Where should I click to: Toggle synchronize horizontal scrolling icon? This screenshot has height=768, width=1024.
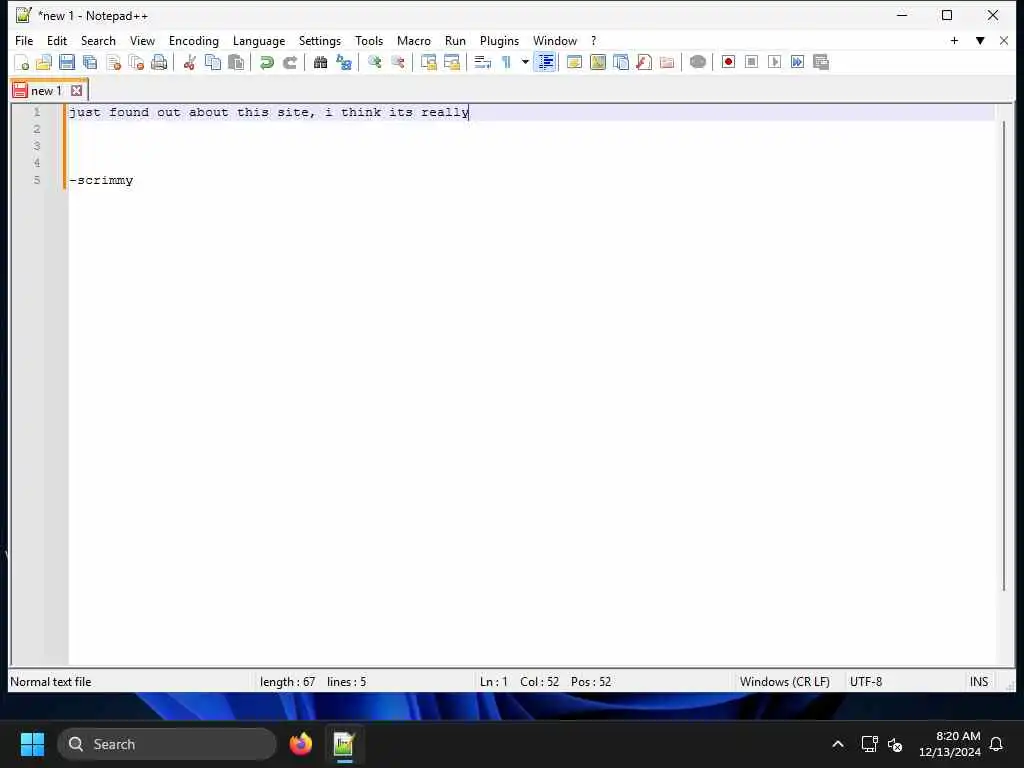point(452,63)
